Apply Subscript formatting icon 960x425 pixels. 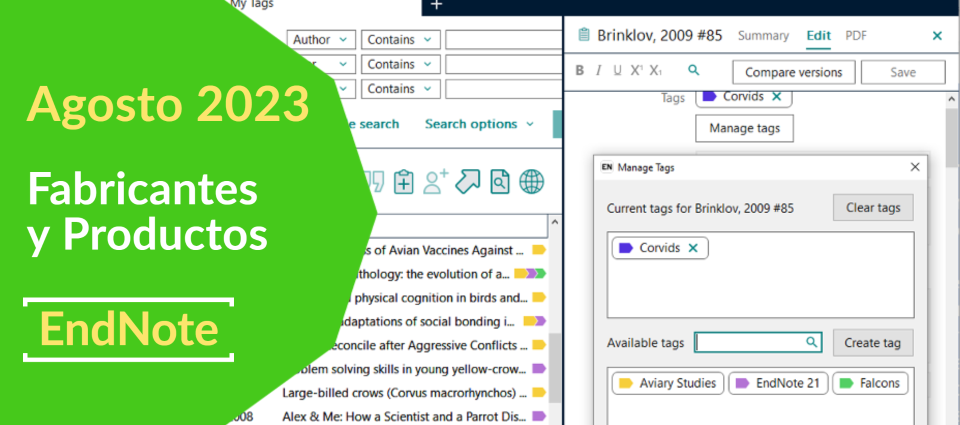[x=656, y=71]
